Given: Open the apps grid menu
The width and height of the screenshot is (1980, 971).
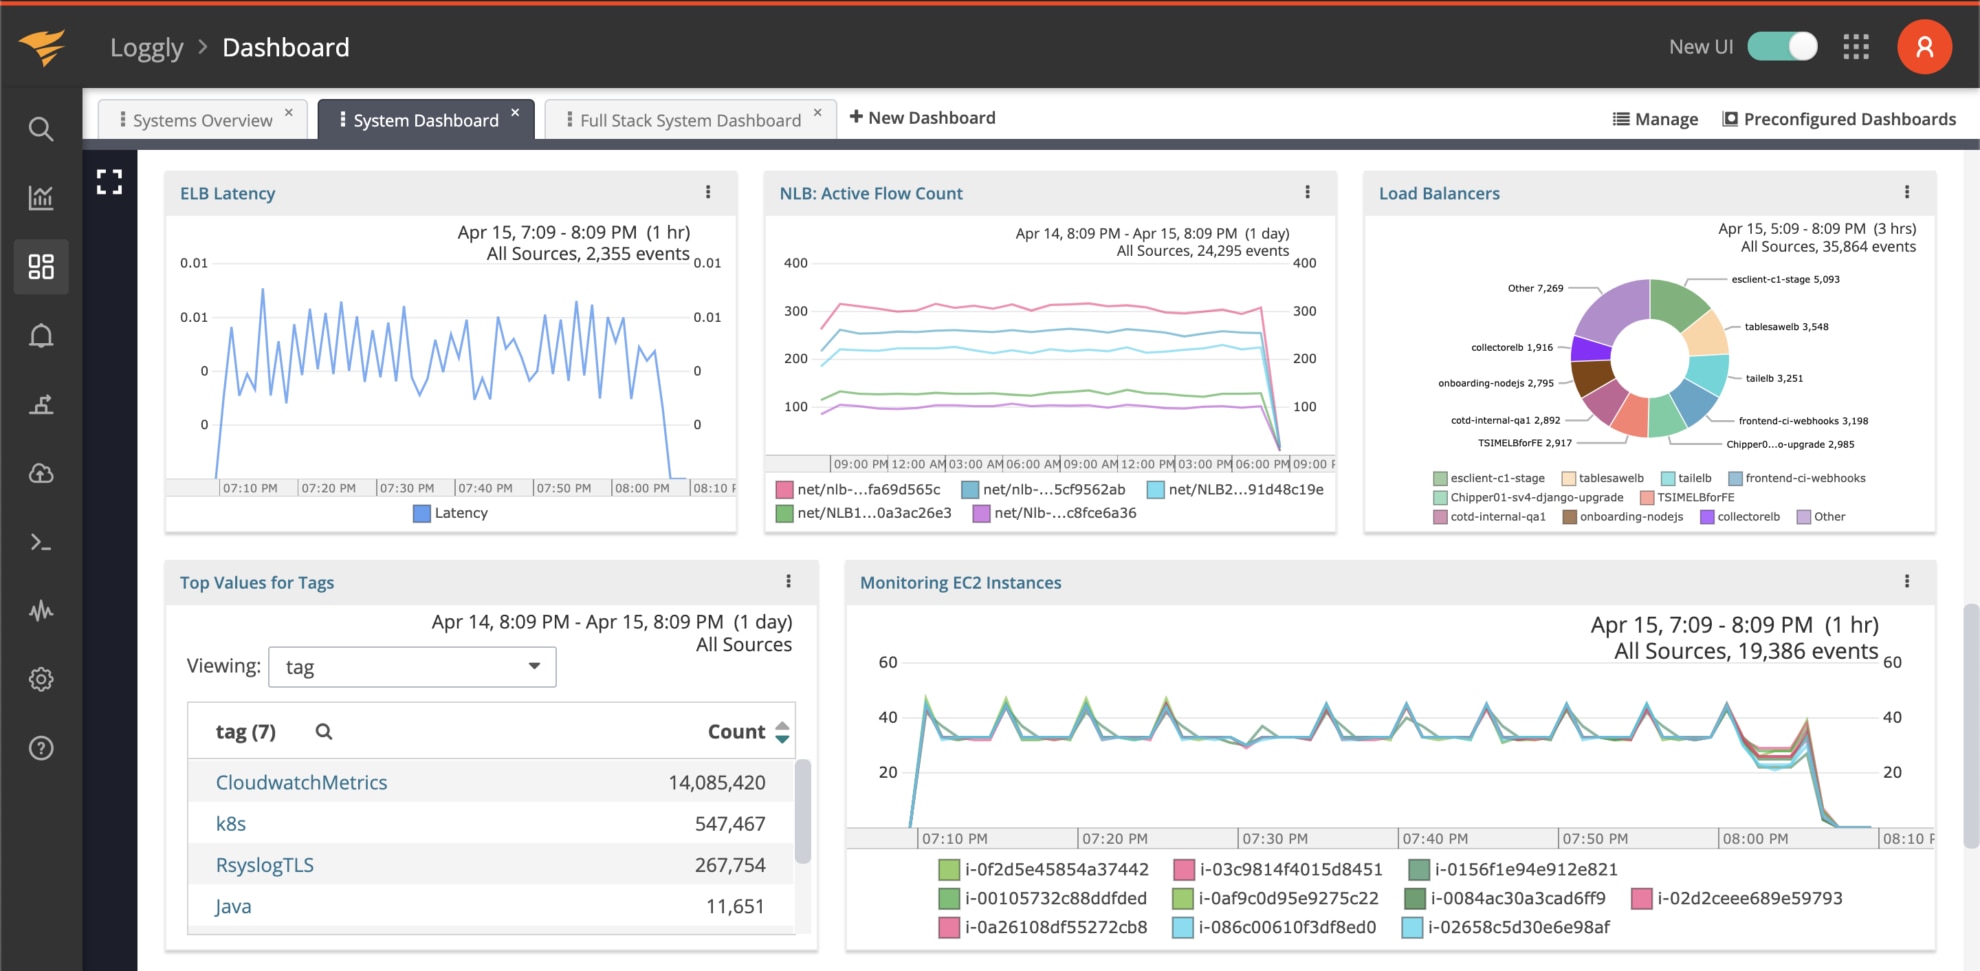Looking at the screenshot, I should (1856, 47).
